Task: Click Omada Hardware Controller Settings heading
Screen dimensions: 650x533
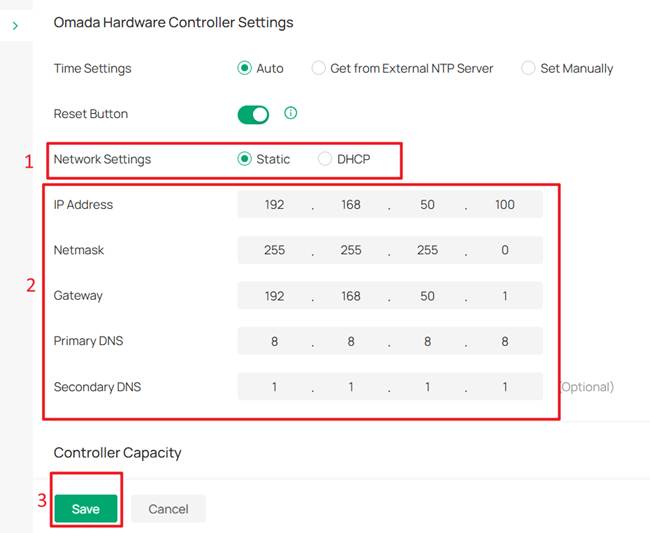Action: pos(173,22)
